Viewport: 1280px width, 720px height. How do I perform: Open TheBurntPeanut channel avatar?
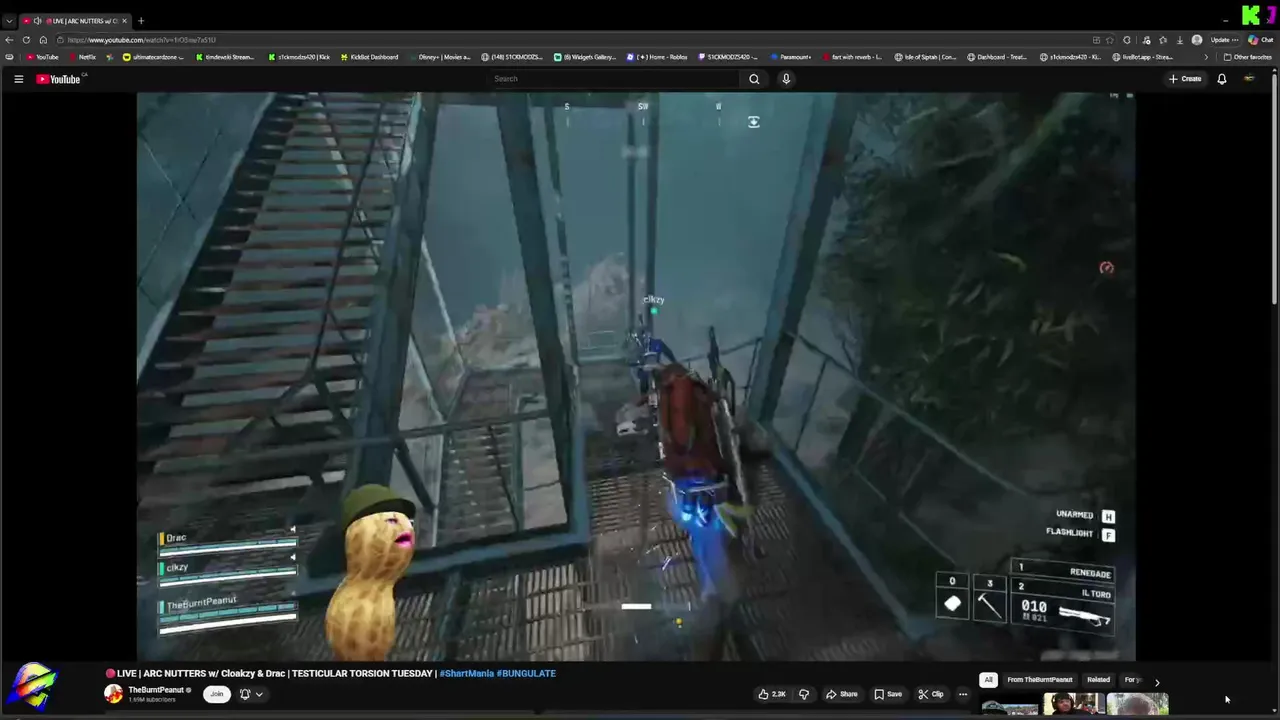pyautogui.click(x=114, y=693)
